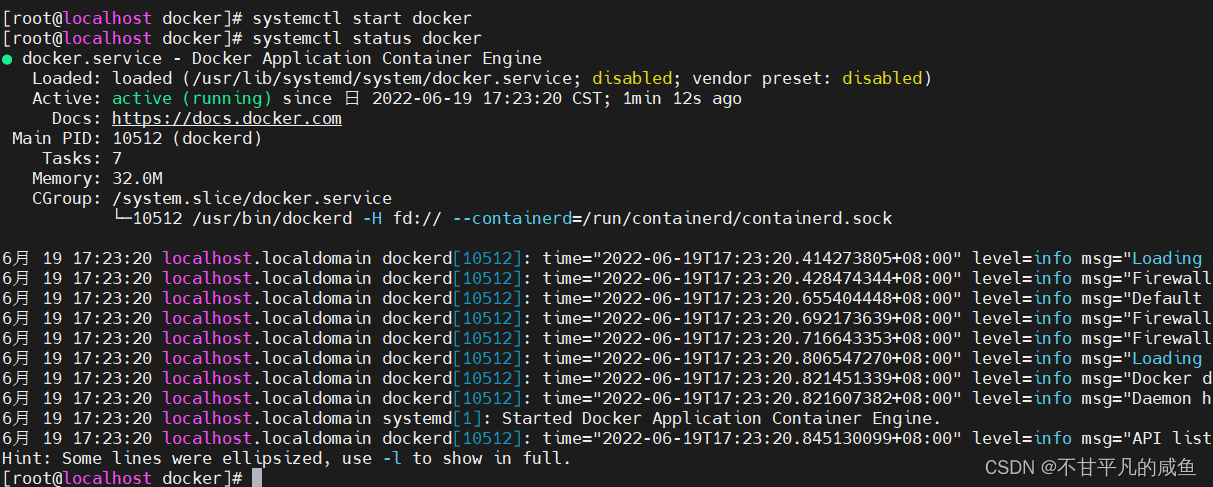Click the green service status dot
This screenshot has width=1213, height=487.
[8, 59]
